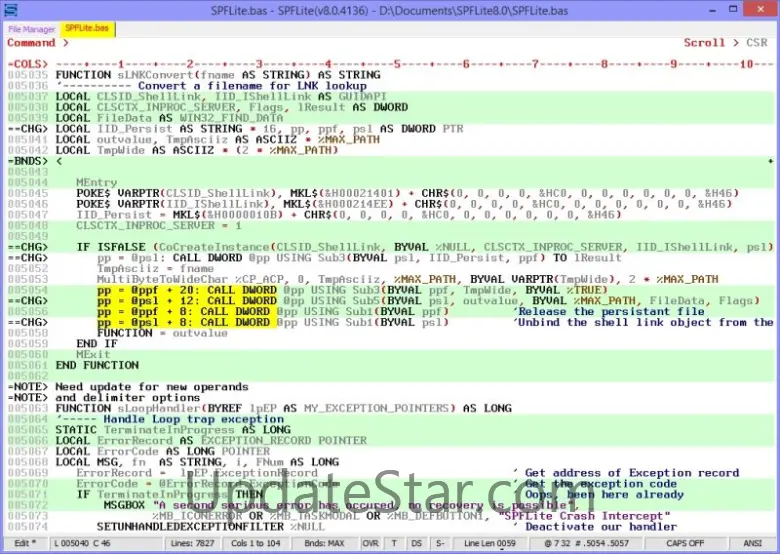Click the 'LOCAL ErrorCode AS LONG POINTER' line

click(x=163, y=452)
